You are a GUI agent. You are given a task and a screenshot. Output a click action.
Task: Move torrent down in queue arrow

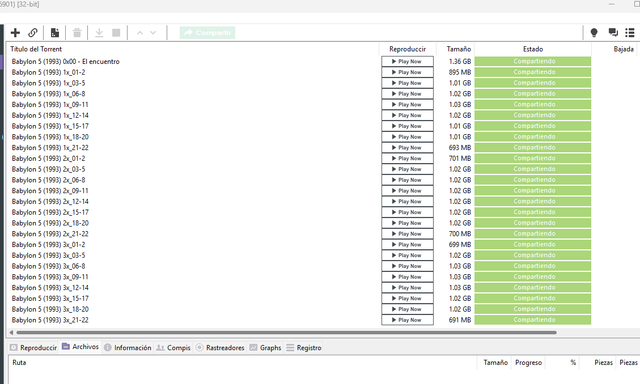point(153,33)
